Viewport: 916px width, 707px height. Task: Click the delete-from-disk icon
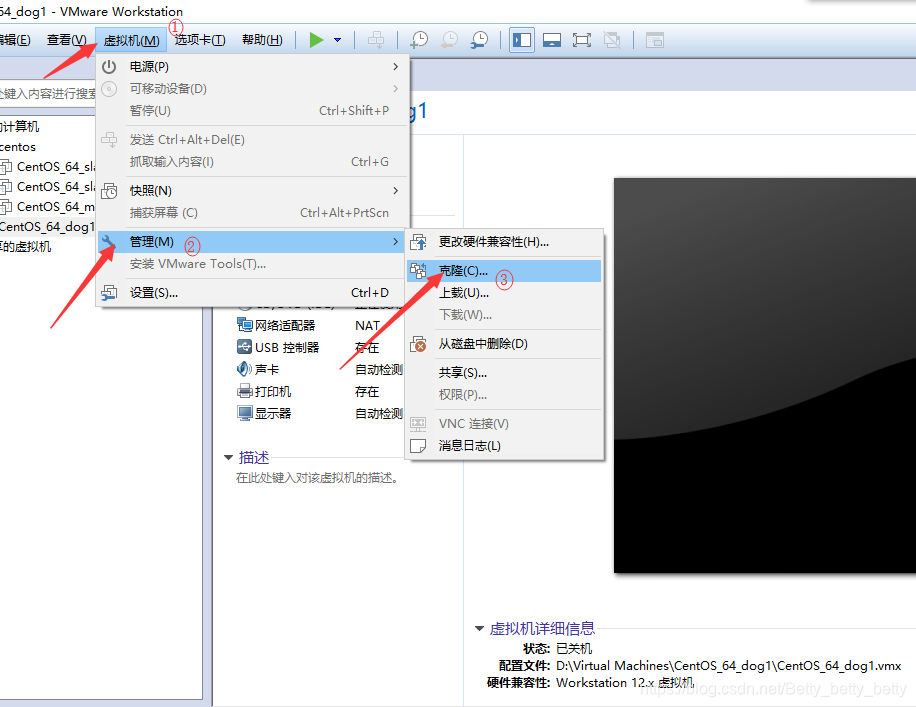click(418, 344)
